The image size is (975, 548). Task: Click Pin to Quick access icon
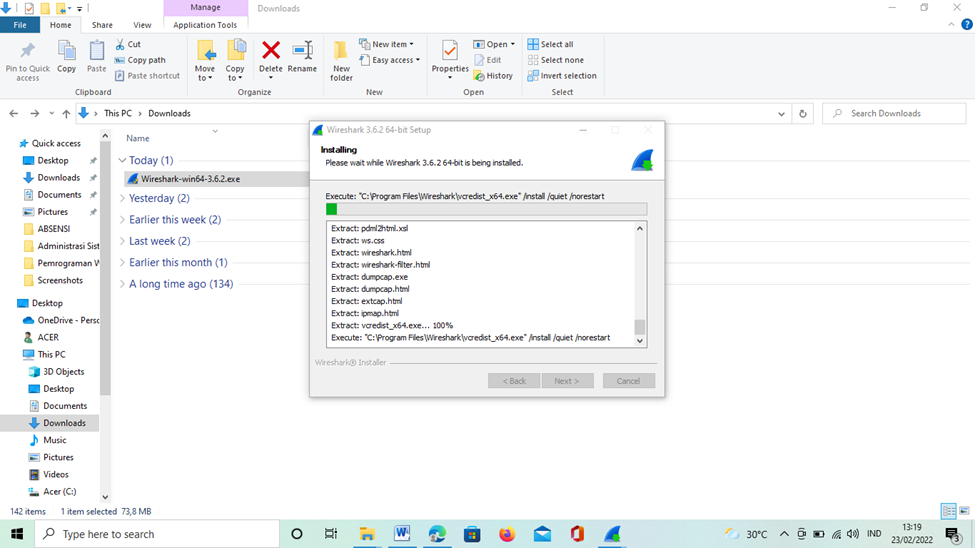pos(27,51)
